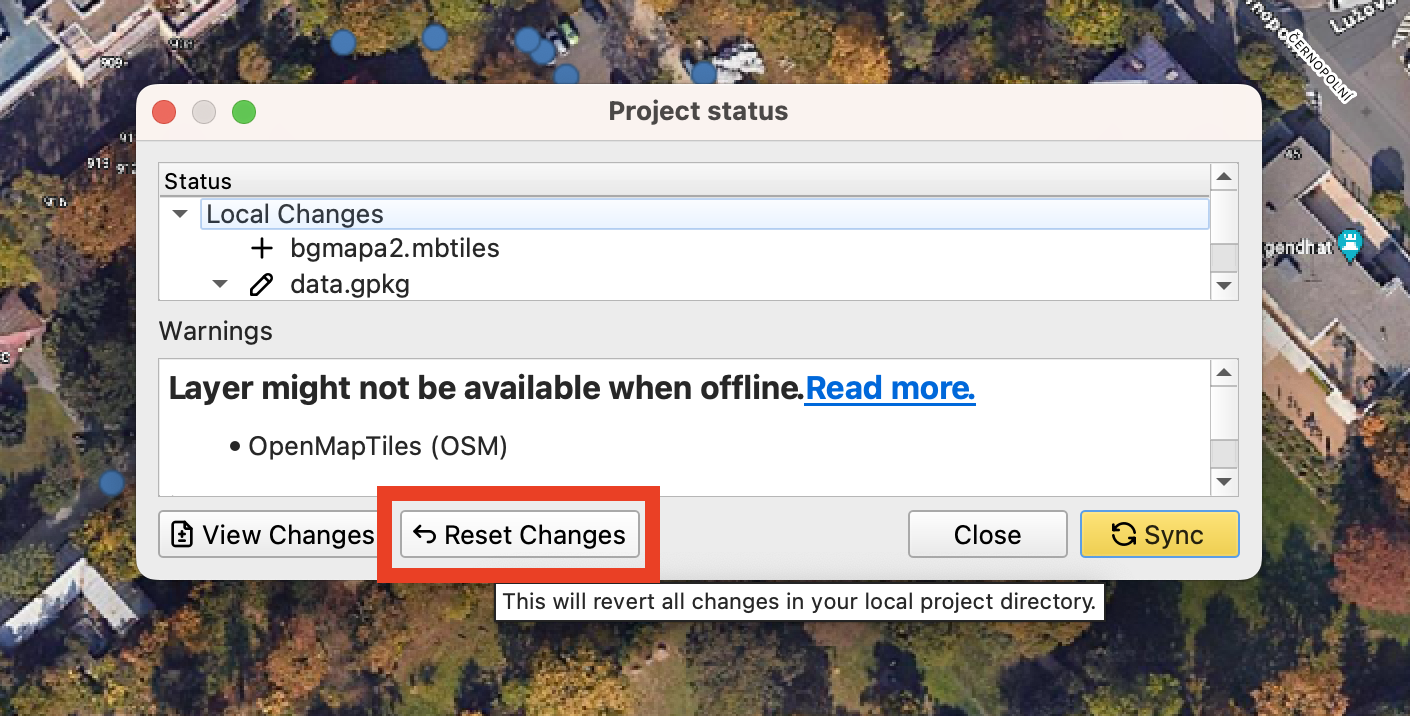Image resolution: width=1410 pixels, height=716 pixels.
Task: Click the View Changes document icon
Action: coord(182,535)
